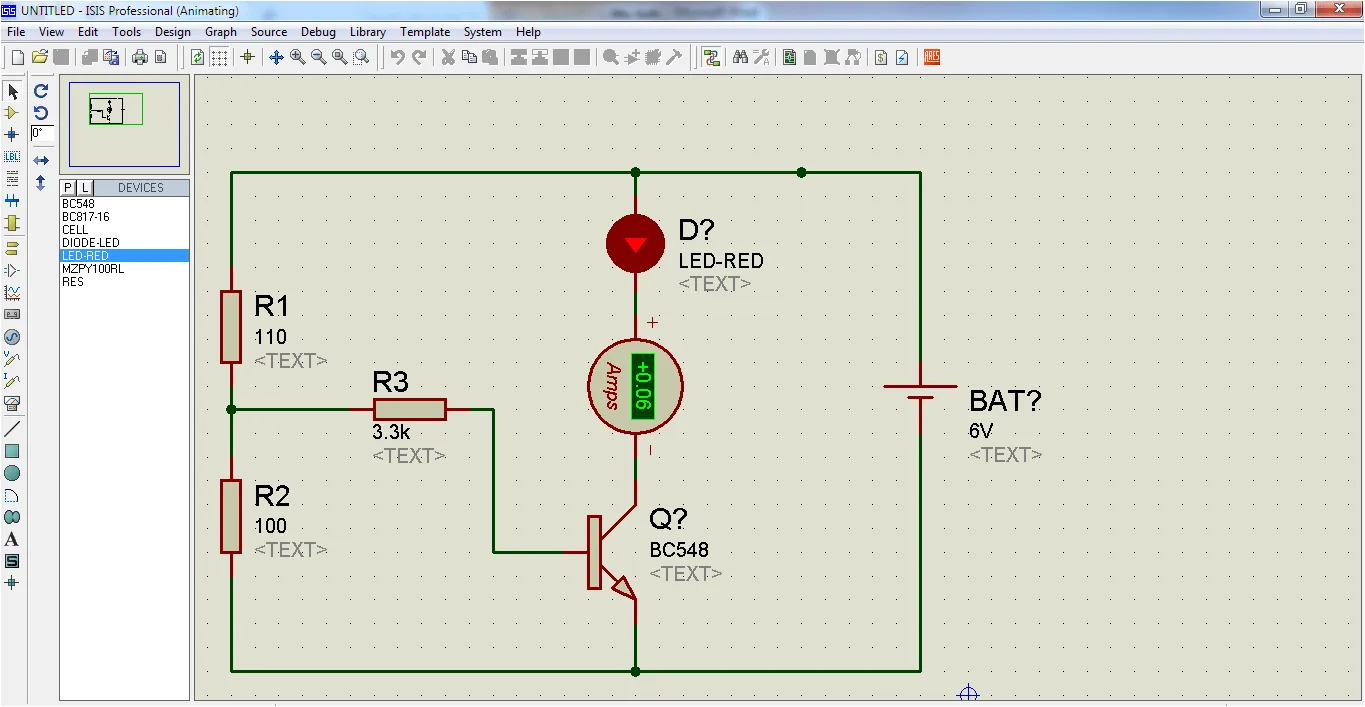Image resolution: width=1365 pixels, height=707 pixels.
Task: Click the rotation angle input field
Action: click(x=42, y=133)
